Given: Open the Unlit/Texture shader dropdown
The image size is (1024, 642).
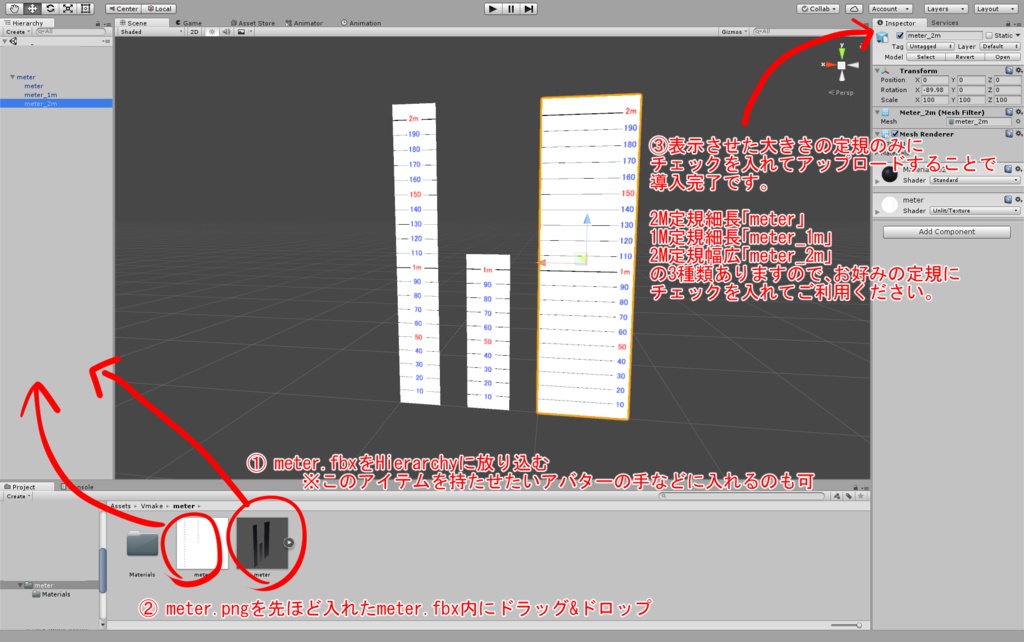Looking at the screenshot, I should click(x=974, y=210).
